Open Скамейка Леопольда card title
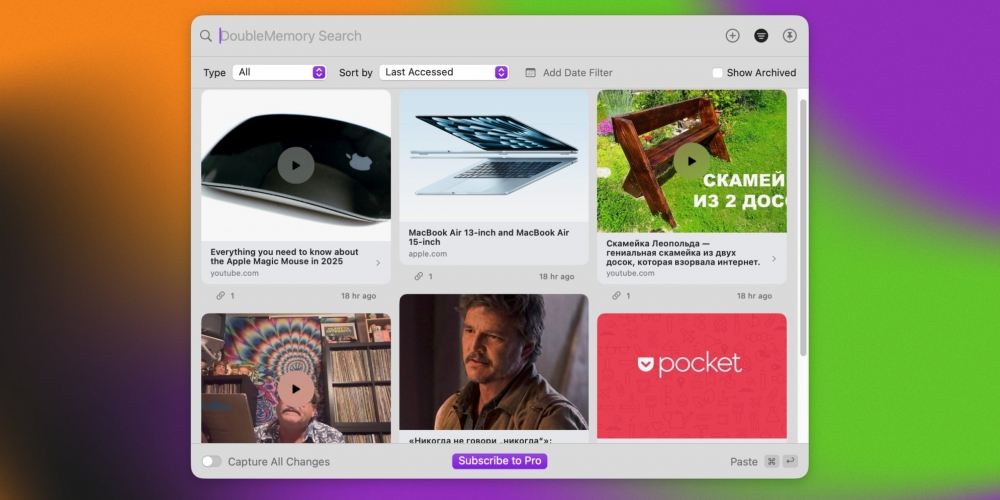Viewport: 1000px width, 500px height. [x=683, y=253]
